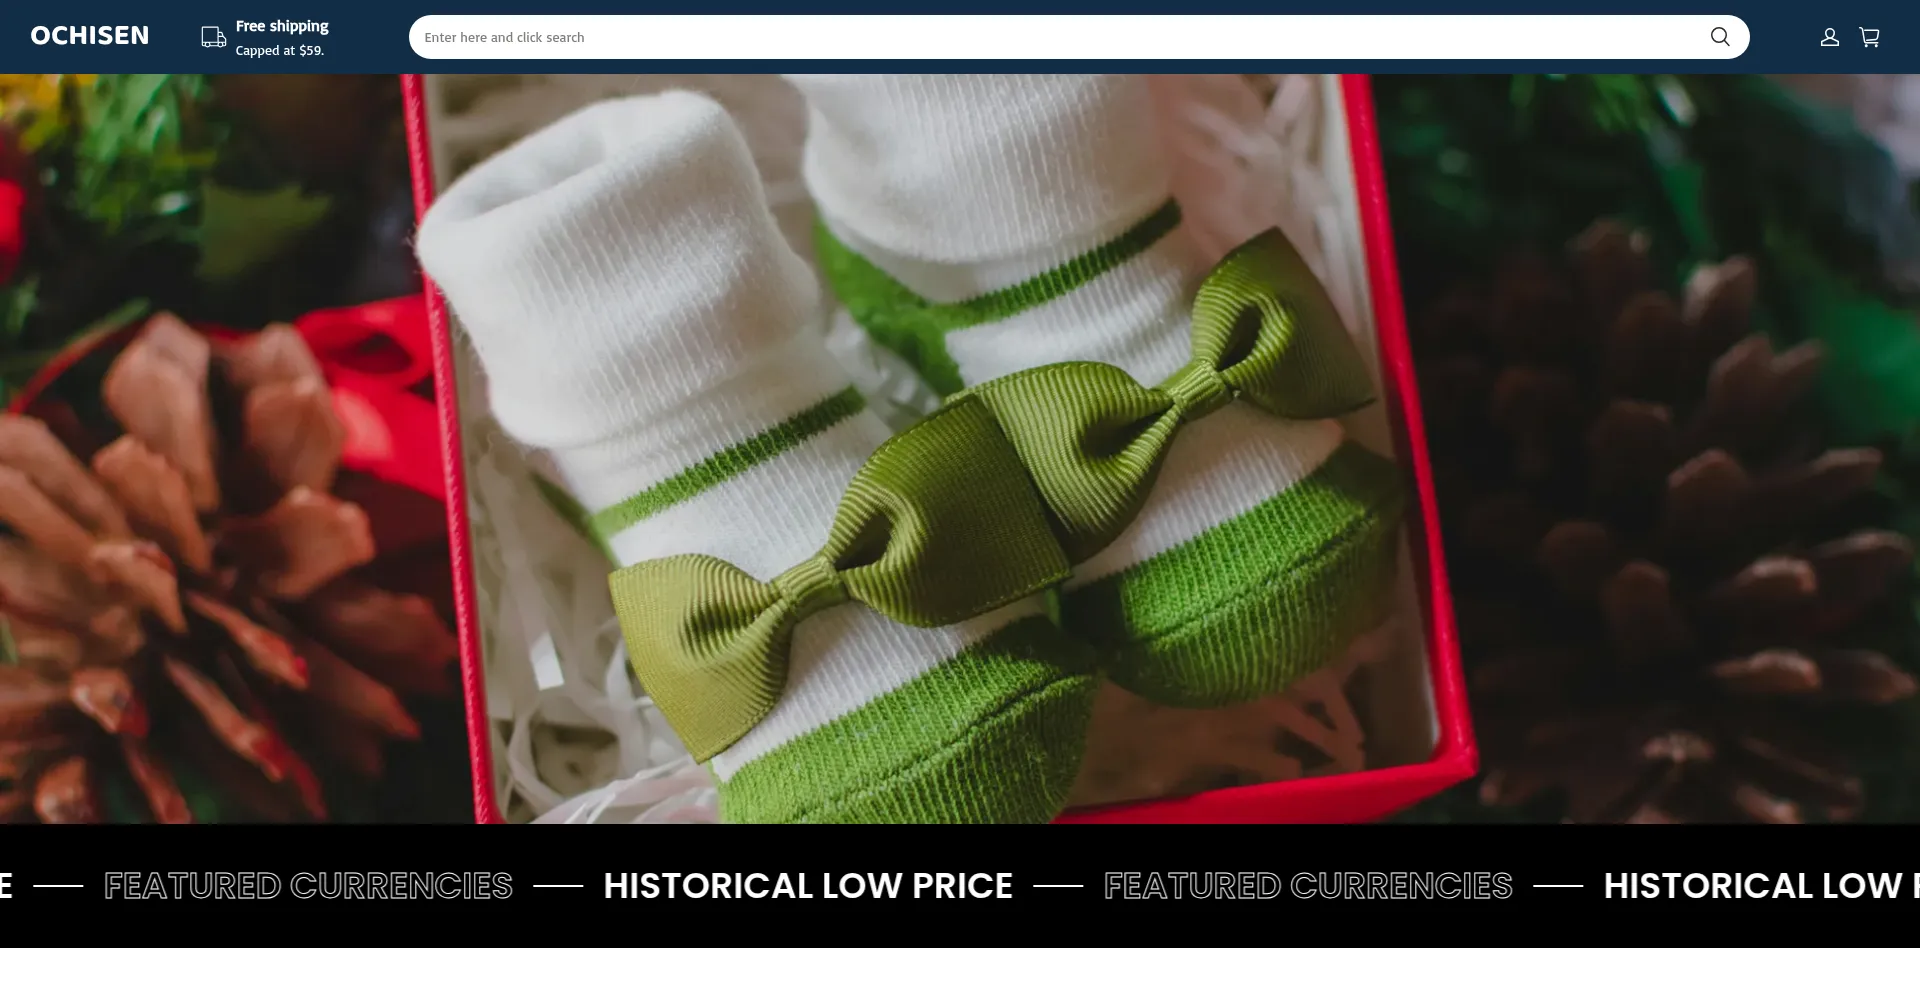Click the dash after centered 'HISTORICAL LOW PRICE'
The height and width of the screenshot is (993, 1920).
coord(1058,885)
